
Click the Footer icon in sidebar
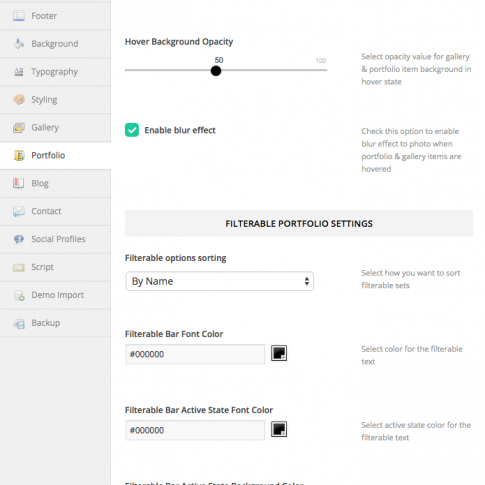(19, 16)
